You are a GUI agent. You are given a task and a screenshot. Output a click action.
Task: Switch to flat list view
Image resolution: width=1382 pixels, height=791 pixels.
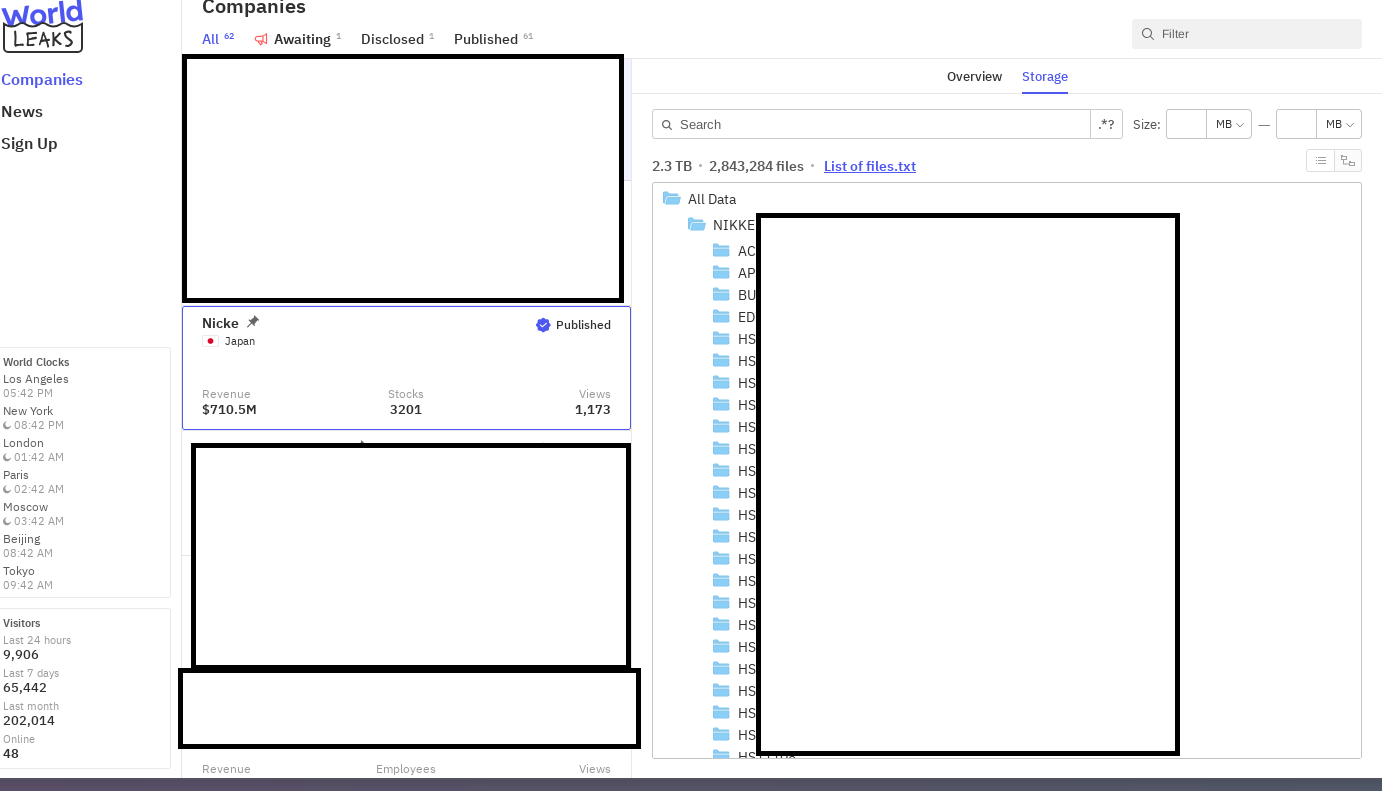pos(1320,160)
